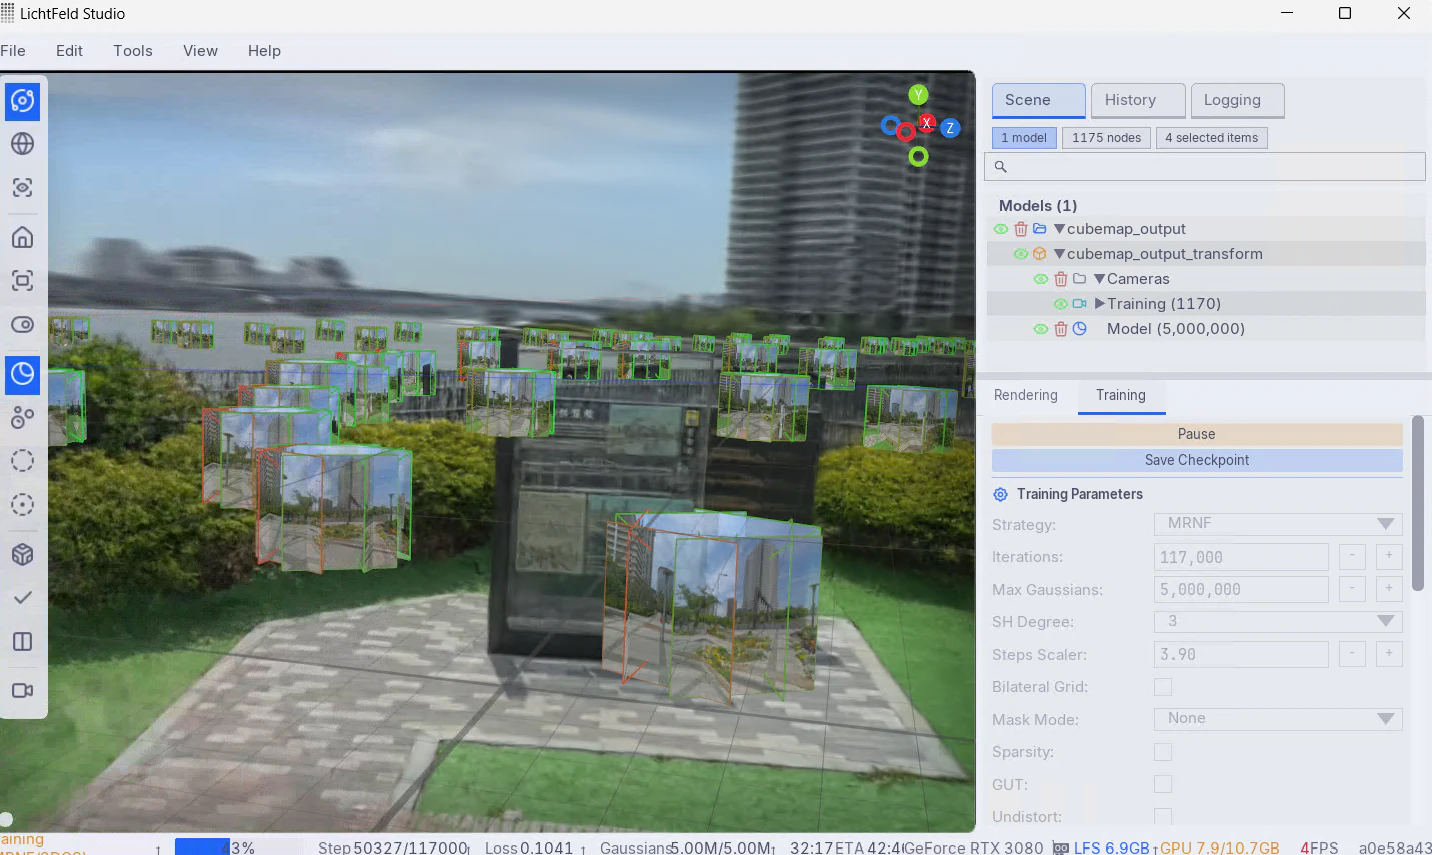
Task: Increase Iterations with the plus stepper
Action: click(x=1389, y=556)
